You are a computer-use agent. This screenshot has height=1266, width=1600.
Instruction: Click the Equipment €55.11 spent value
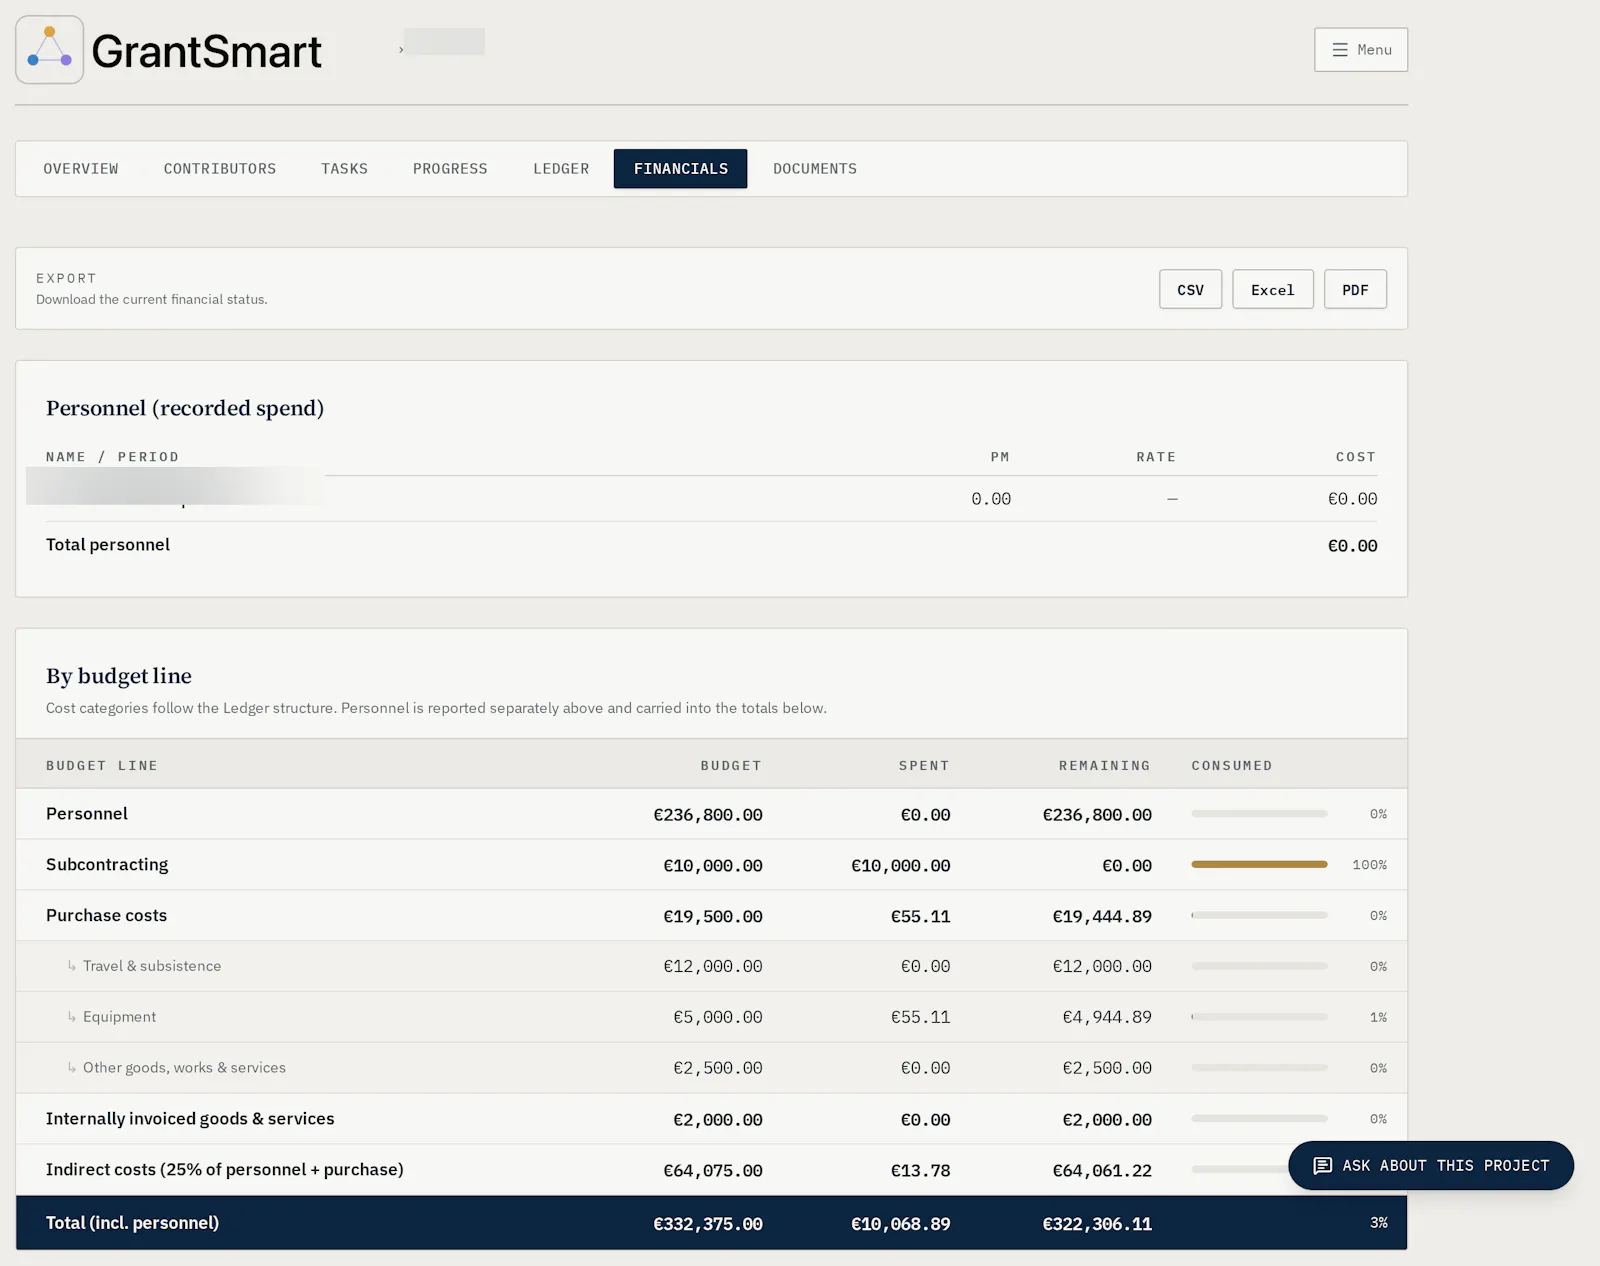pos(920,1017)
